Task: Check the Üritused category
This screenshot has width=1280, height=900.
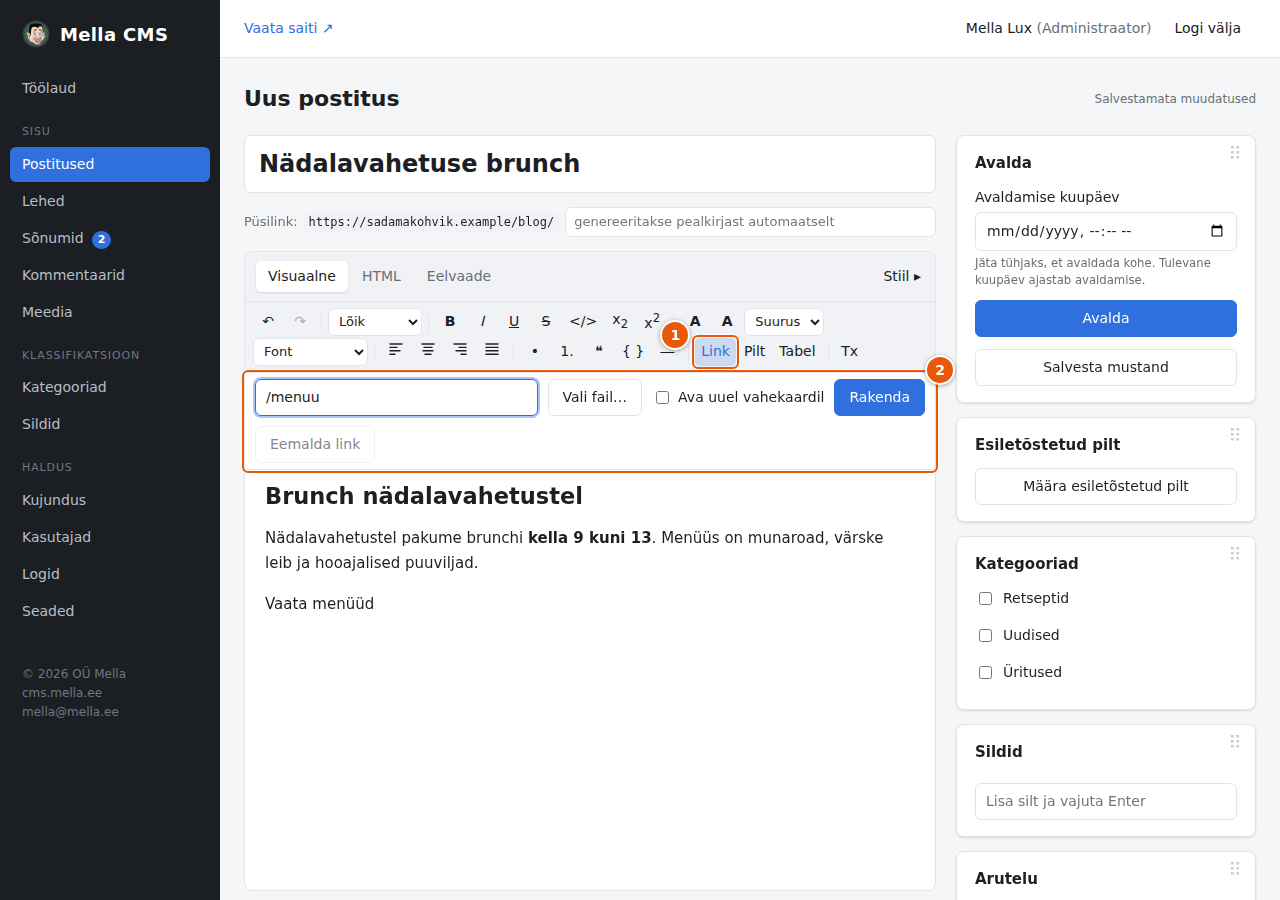Action: (985, 672)
